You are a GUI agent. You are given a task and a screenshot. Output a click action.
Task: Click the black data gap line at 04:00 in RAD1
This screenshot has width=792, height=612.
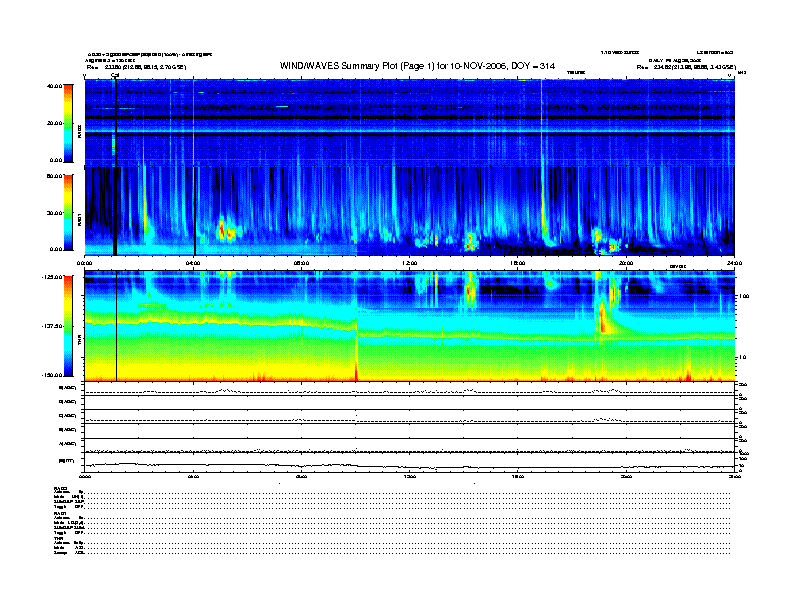[195, 211]
